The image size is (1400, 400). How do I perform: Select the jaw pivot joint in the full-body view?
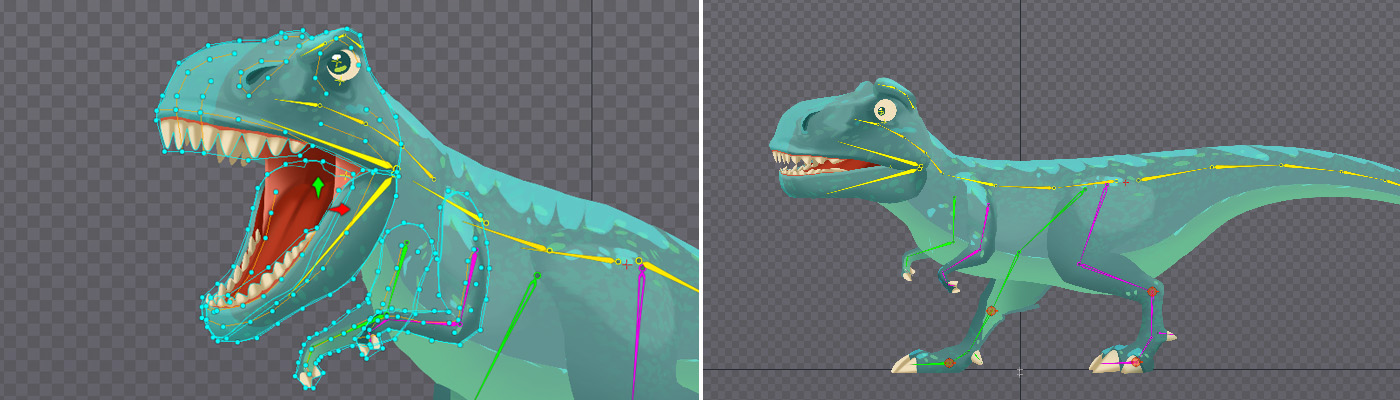[919, 168]
